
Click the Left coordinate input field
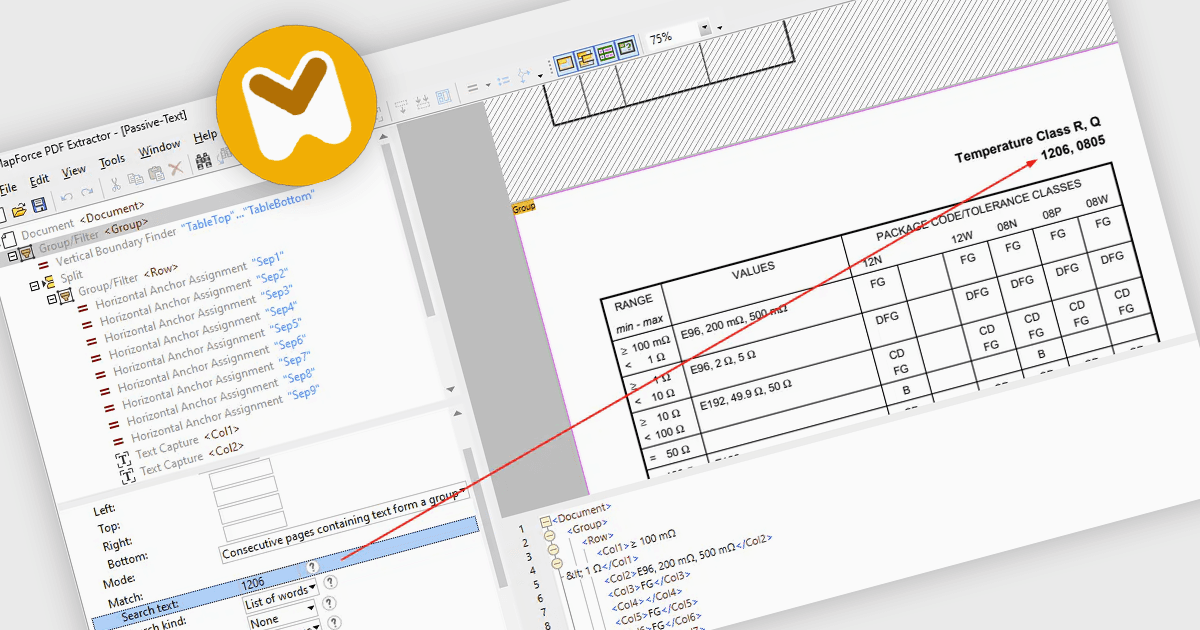pos(242,473)
